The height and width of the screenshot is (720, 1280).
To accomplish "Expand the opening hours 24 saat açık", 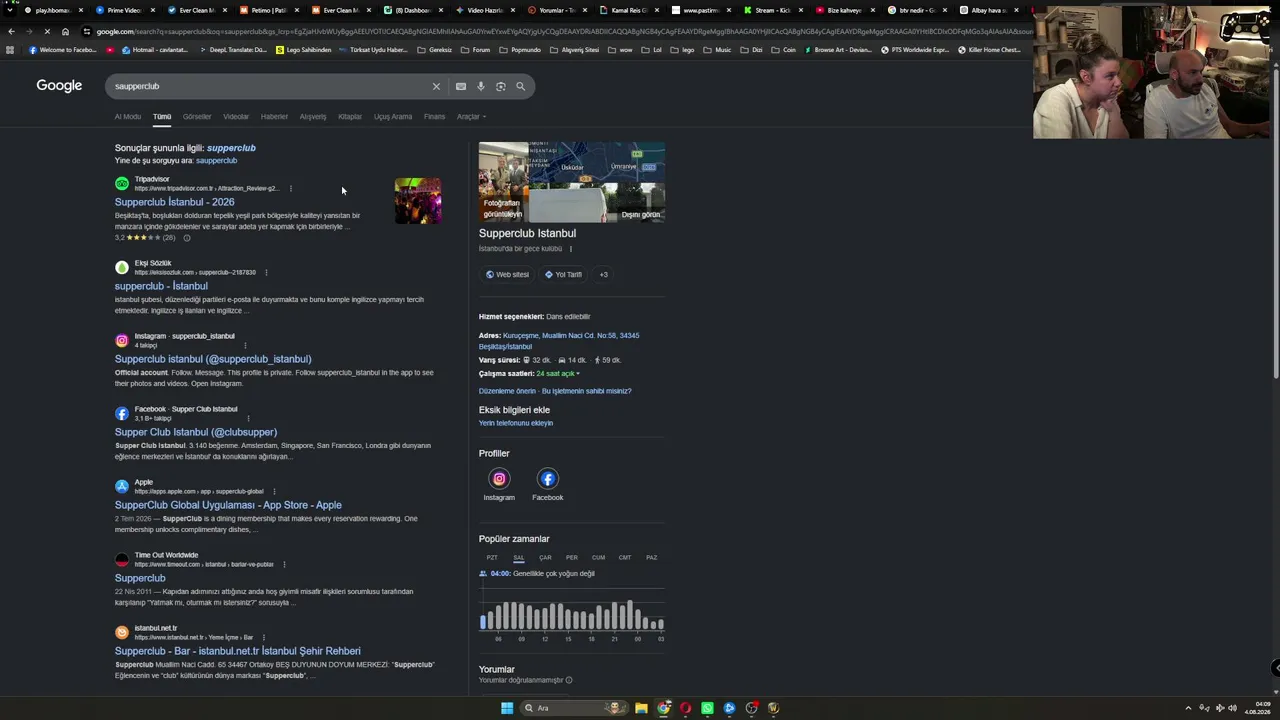I will (x=558, y=374).
